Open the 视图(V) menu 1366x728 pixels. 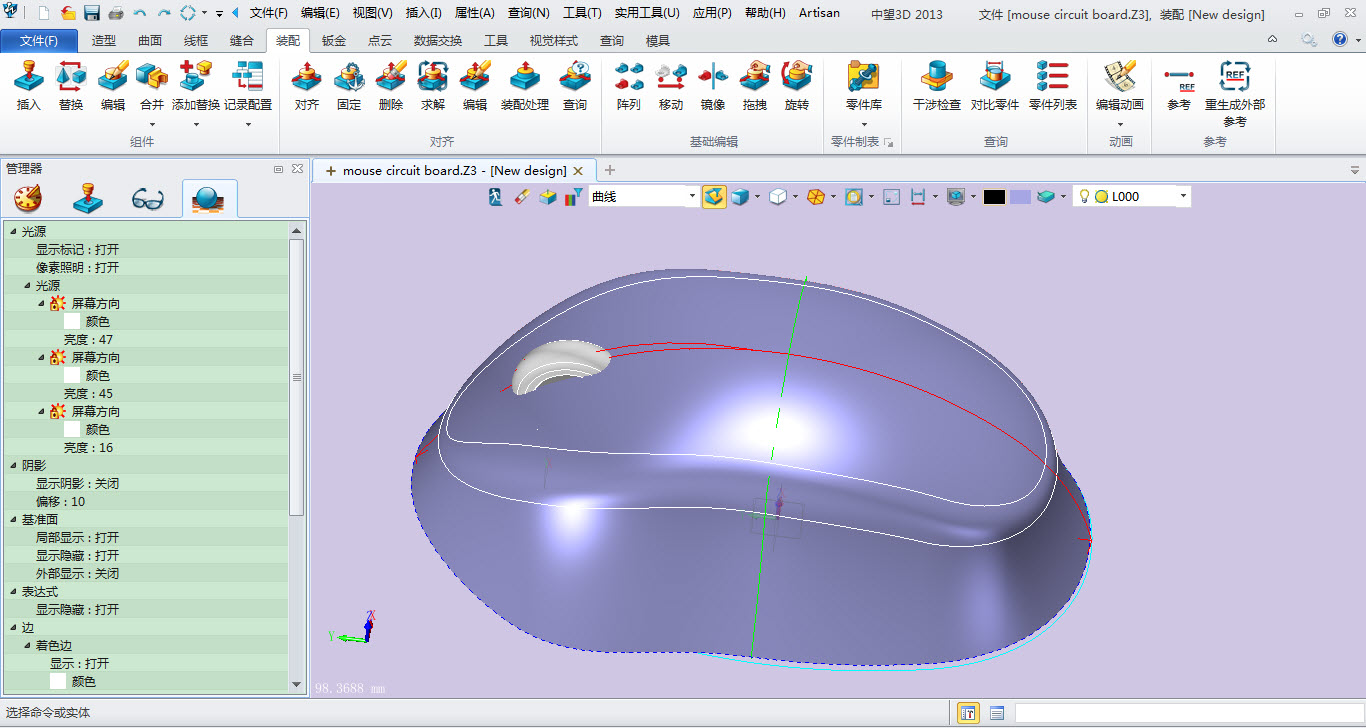coord(372,13)
